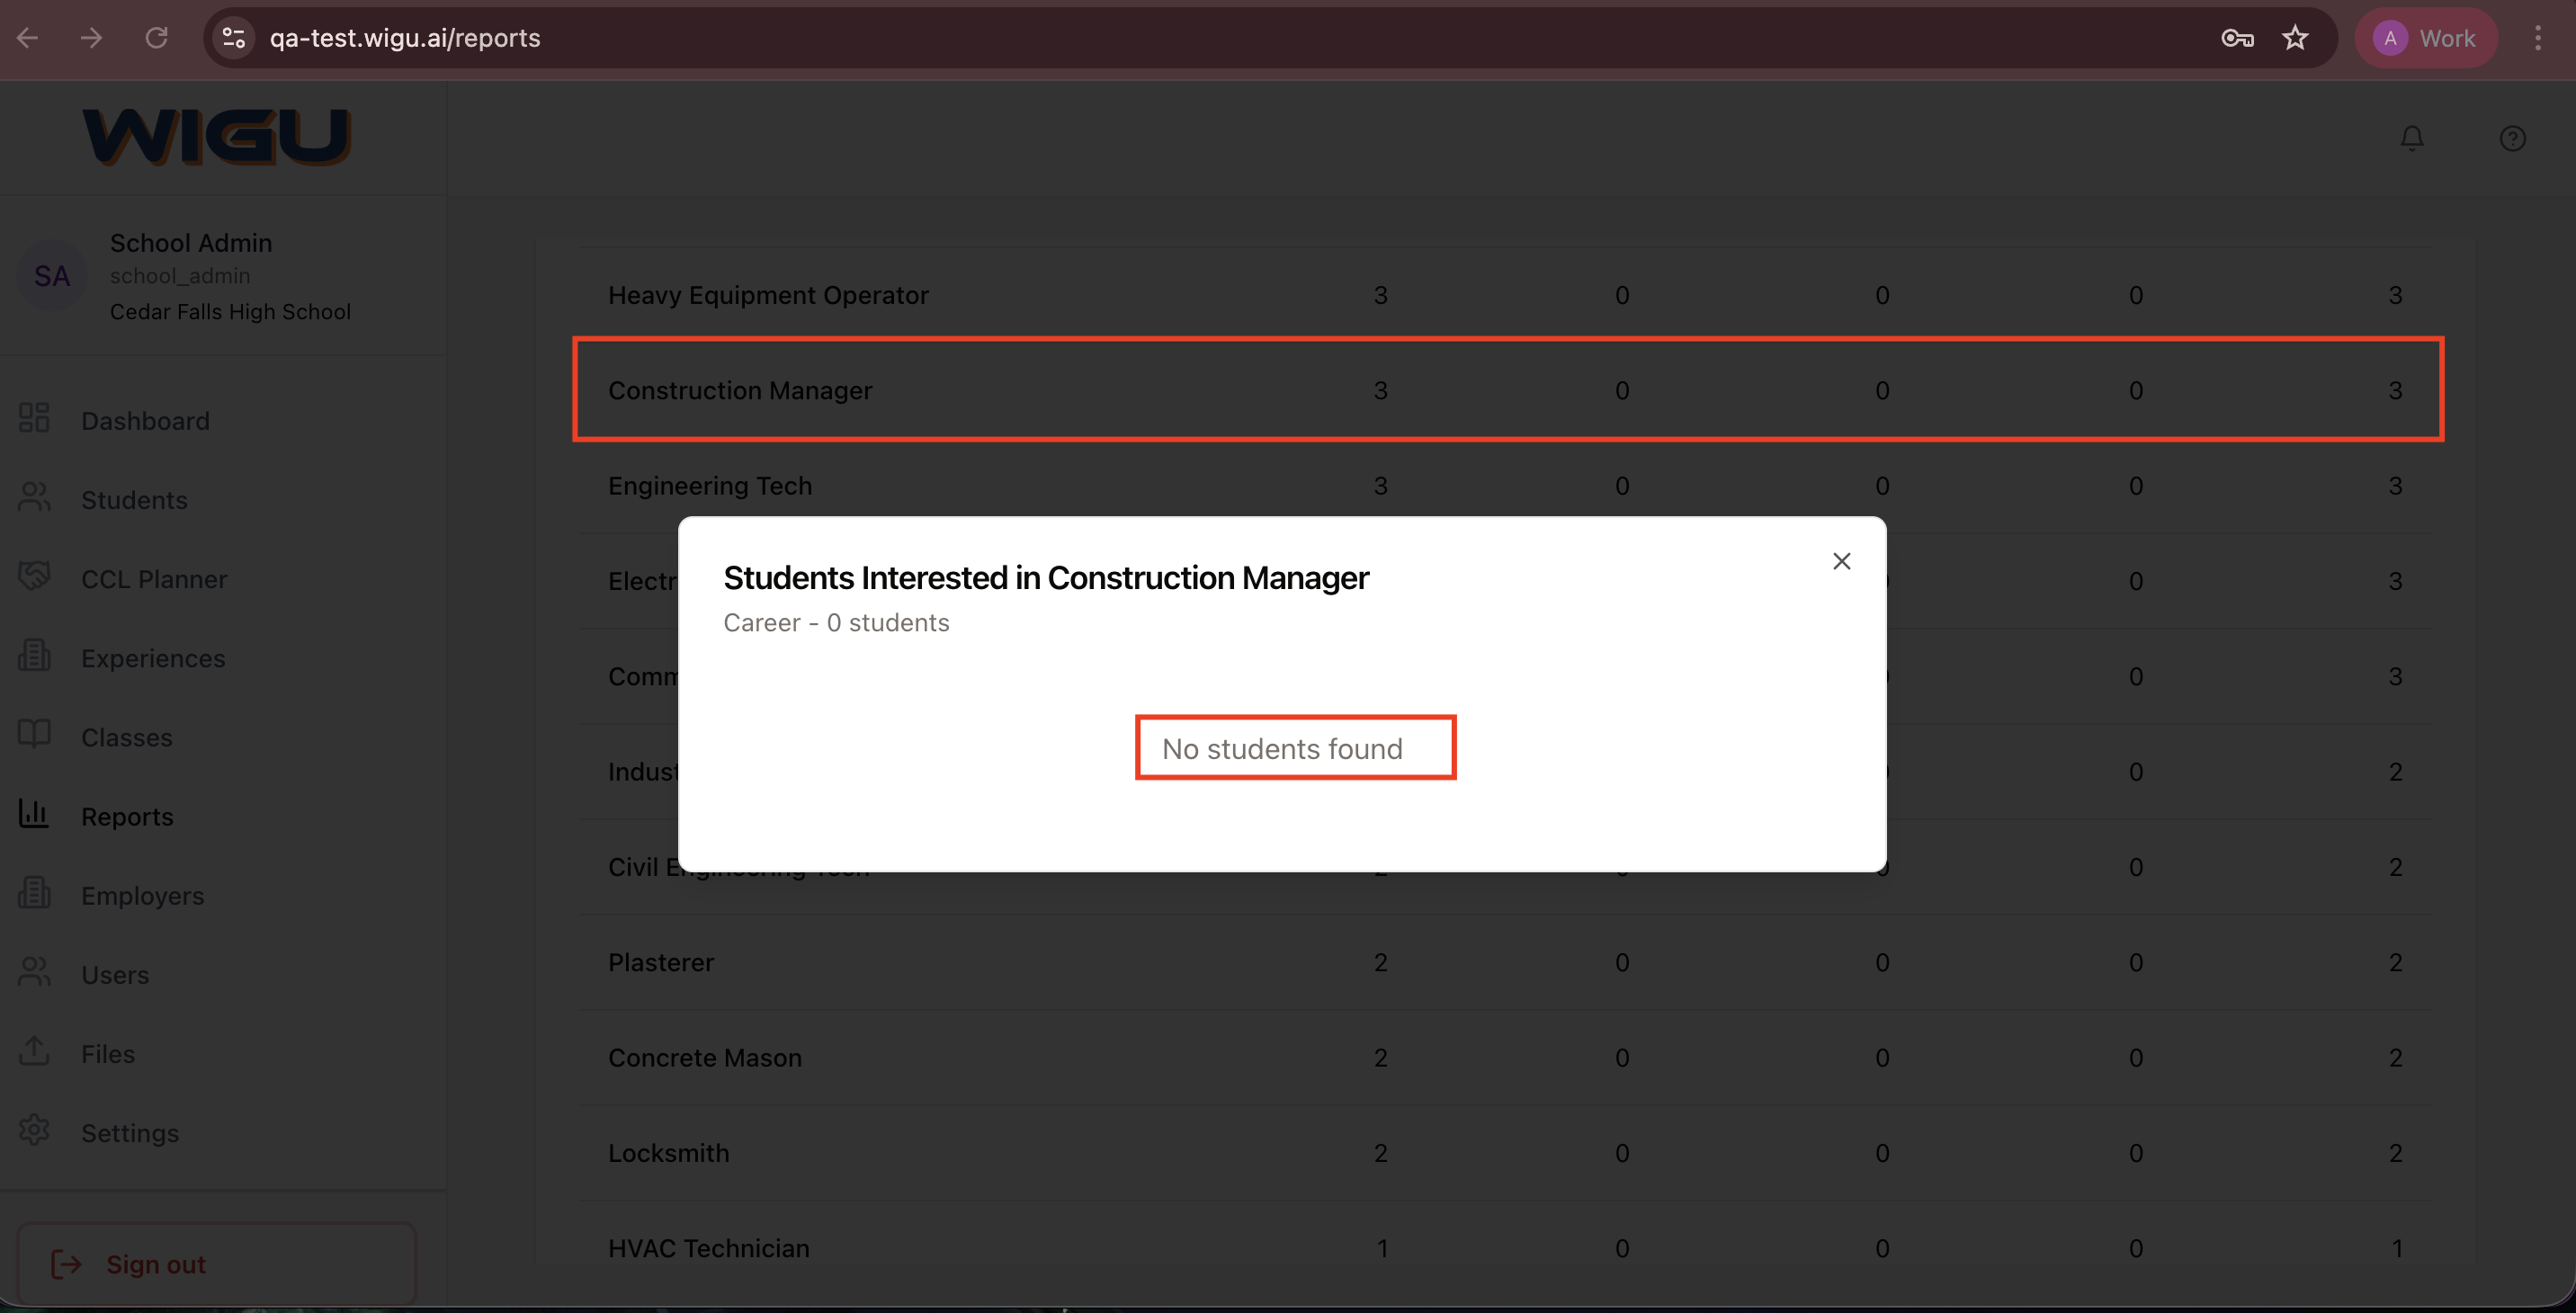Screen dimensions: 2576x1313
Task: Open the Users sidebar section
Action: (115, 975)
